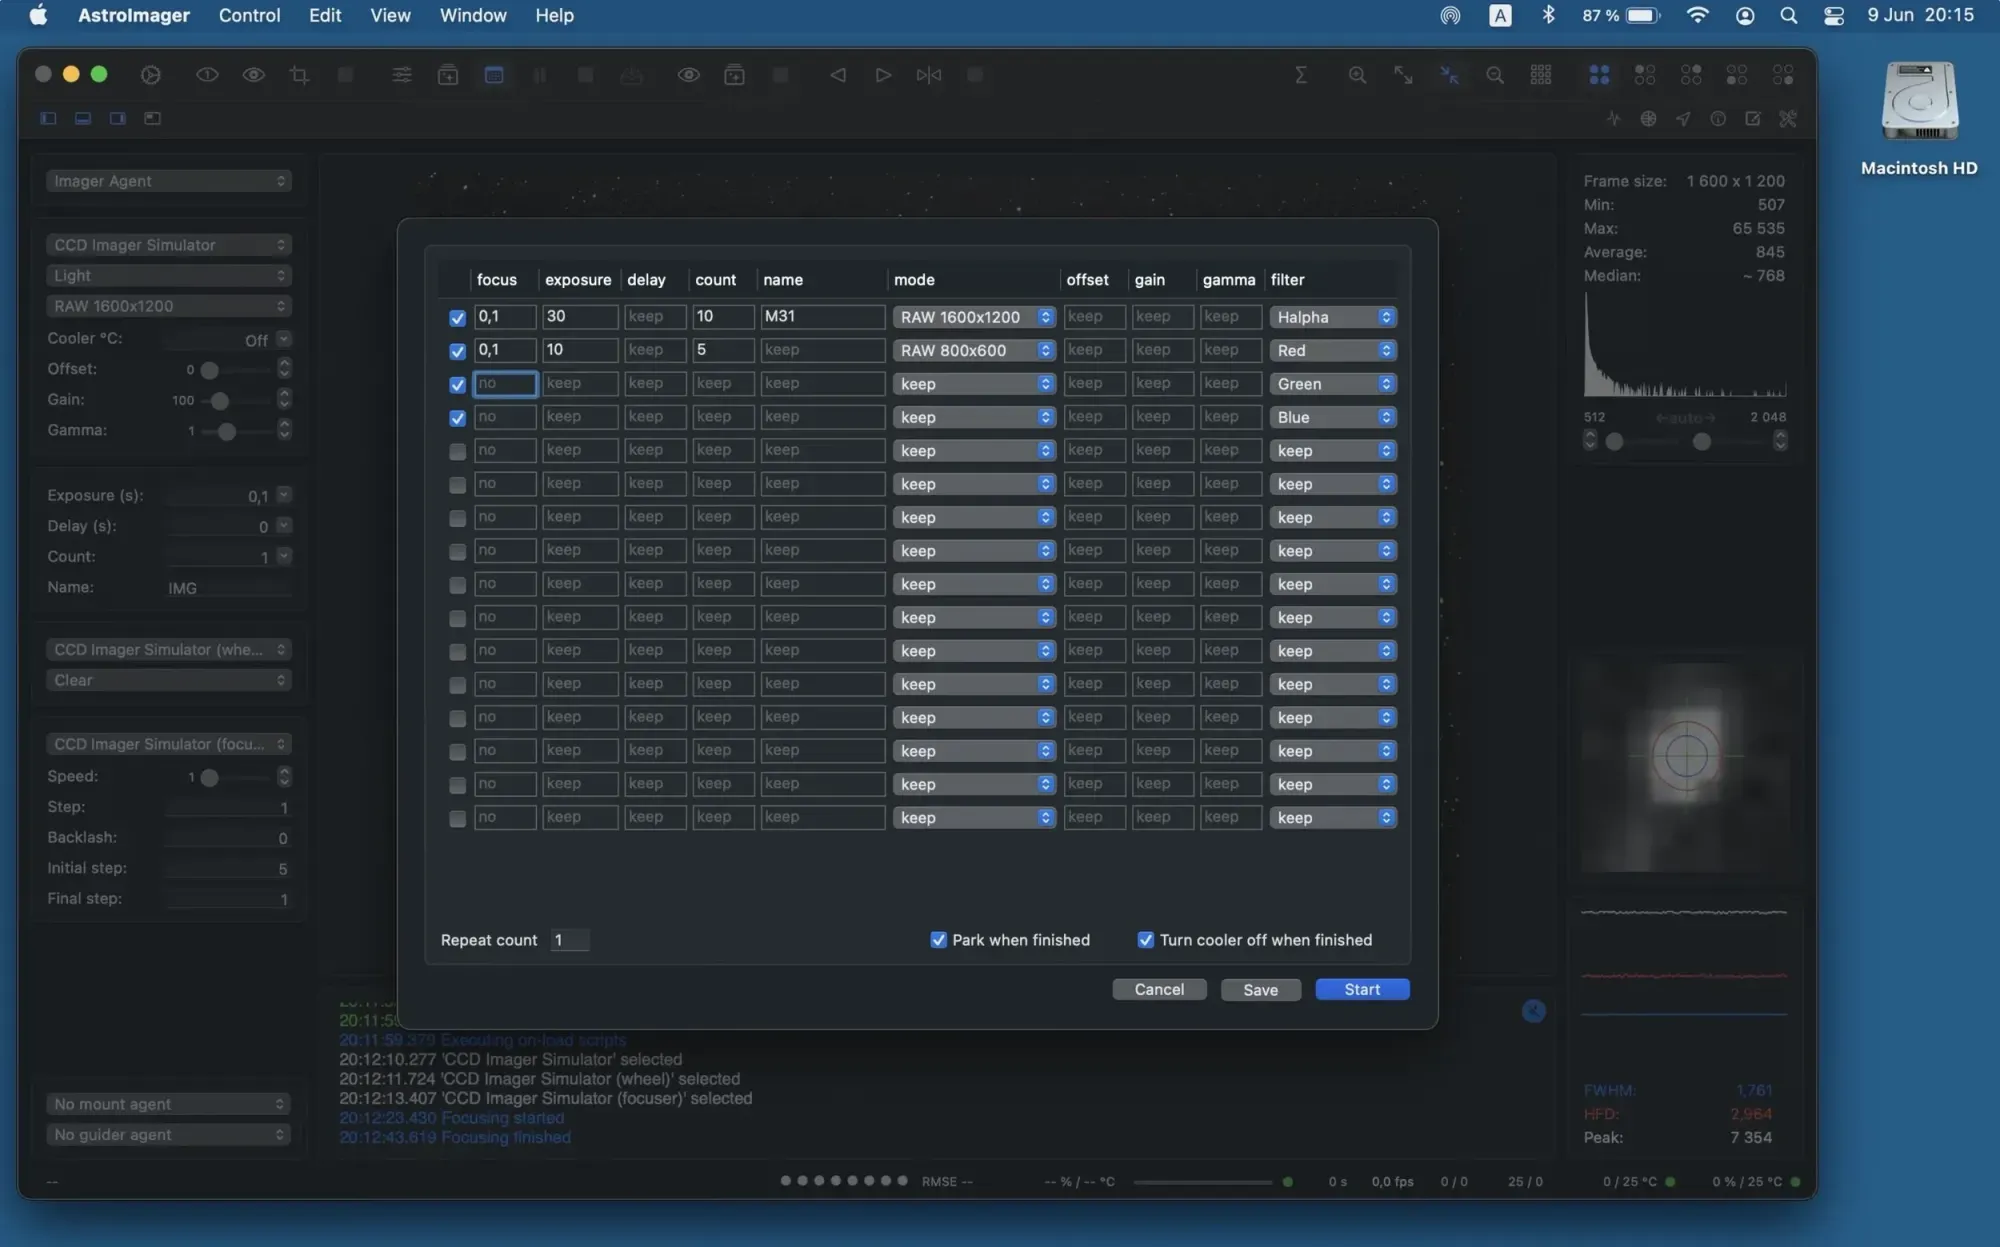
Task: Disable Turn cooler off when finished
Action: click(x=1146, y=940)
